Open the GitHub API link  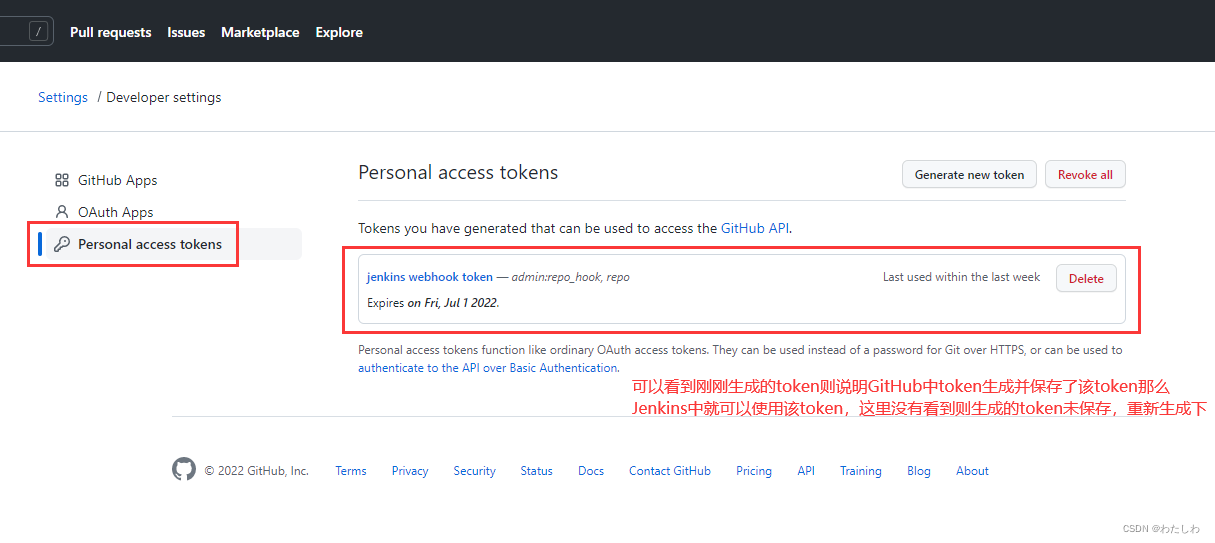click(x=755, y=228)
